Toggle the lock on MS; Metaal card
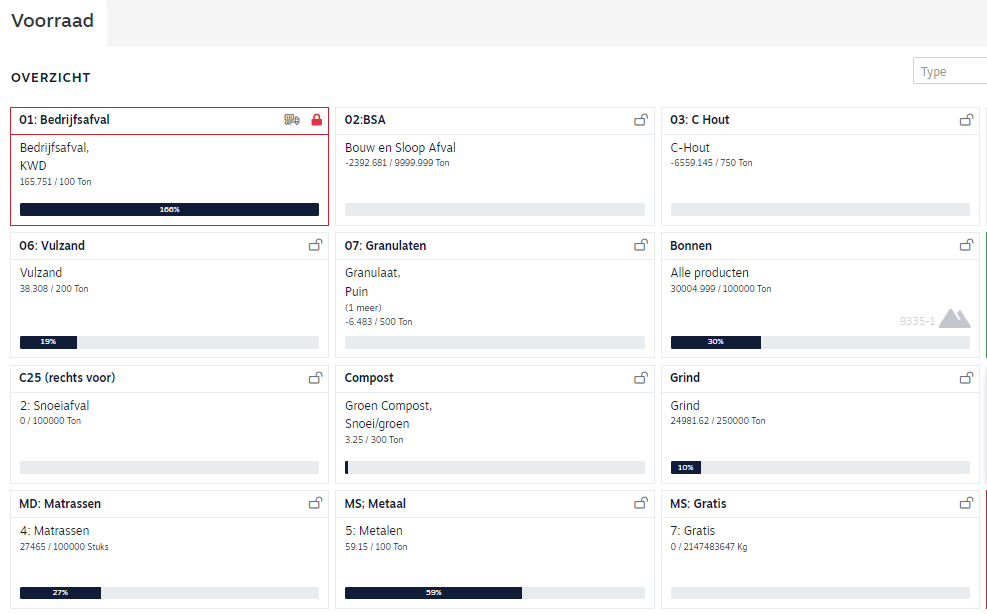 tap(641, 503)
